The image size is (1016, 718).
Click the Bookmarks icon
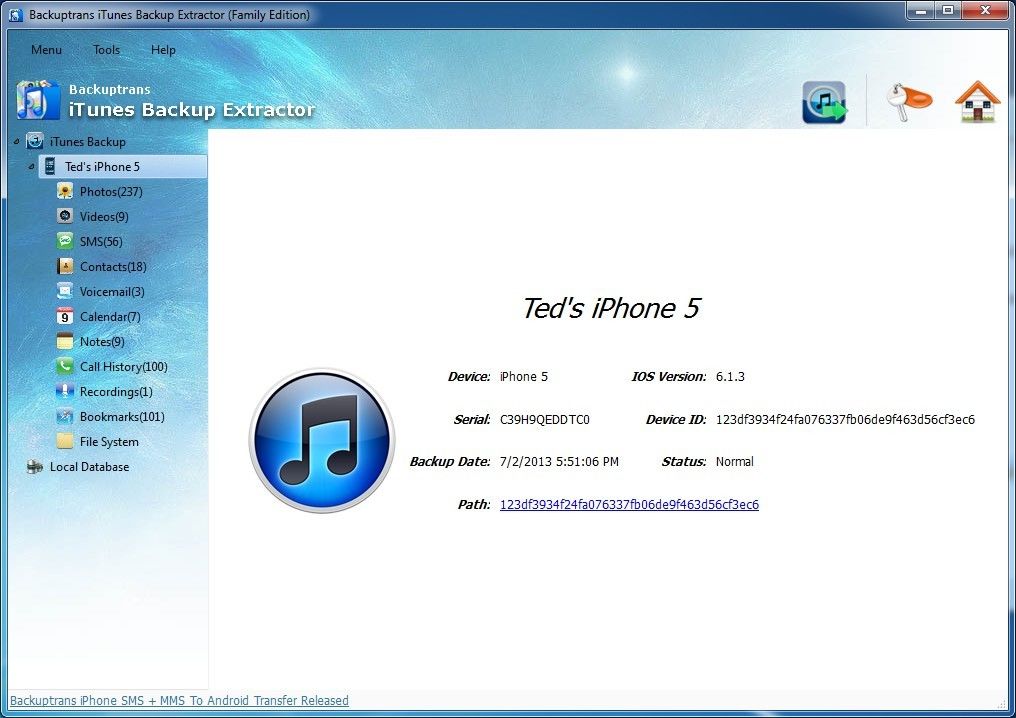[65, 416]
